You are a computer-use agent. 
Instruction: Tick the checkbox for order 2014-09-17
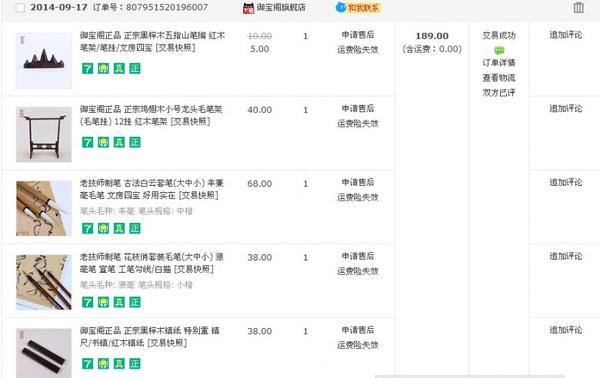pos(20,8)
